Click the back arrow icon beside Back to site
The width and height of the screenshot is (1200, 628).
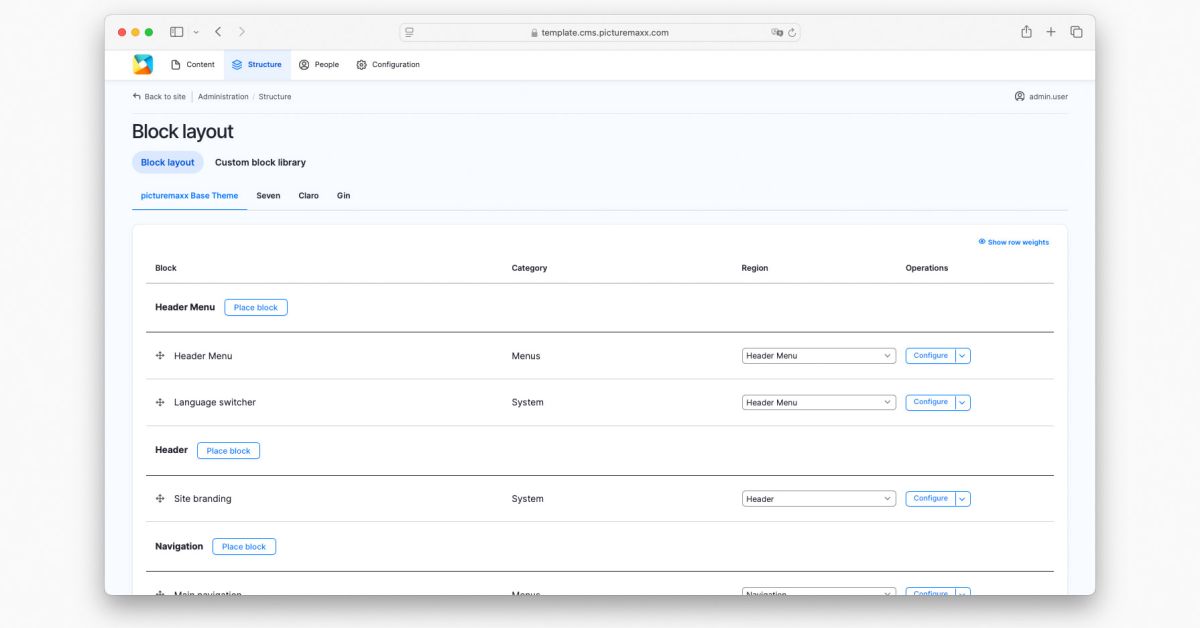(x=137, y=97)
